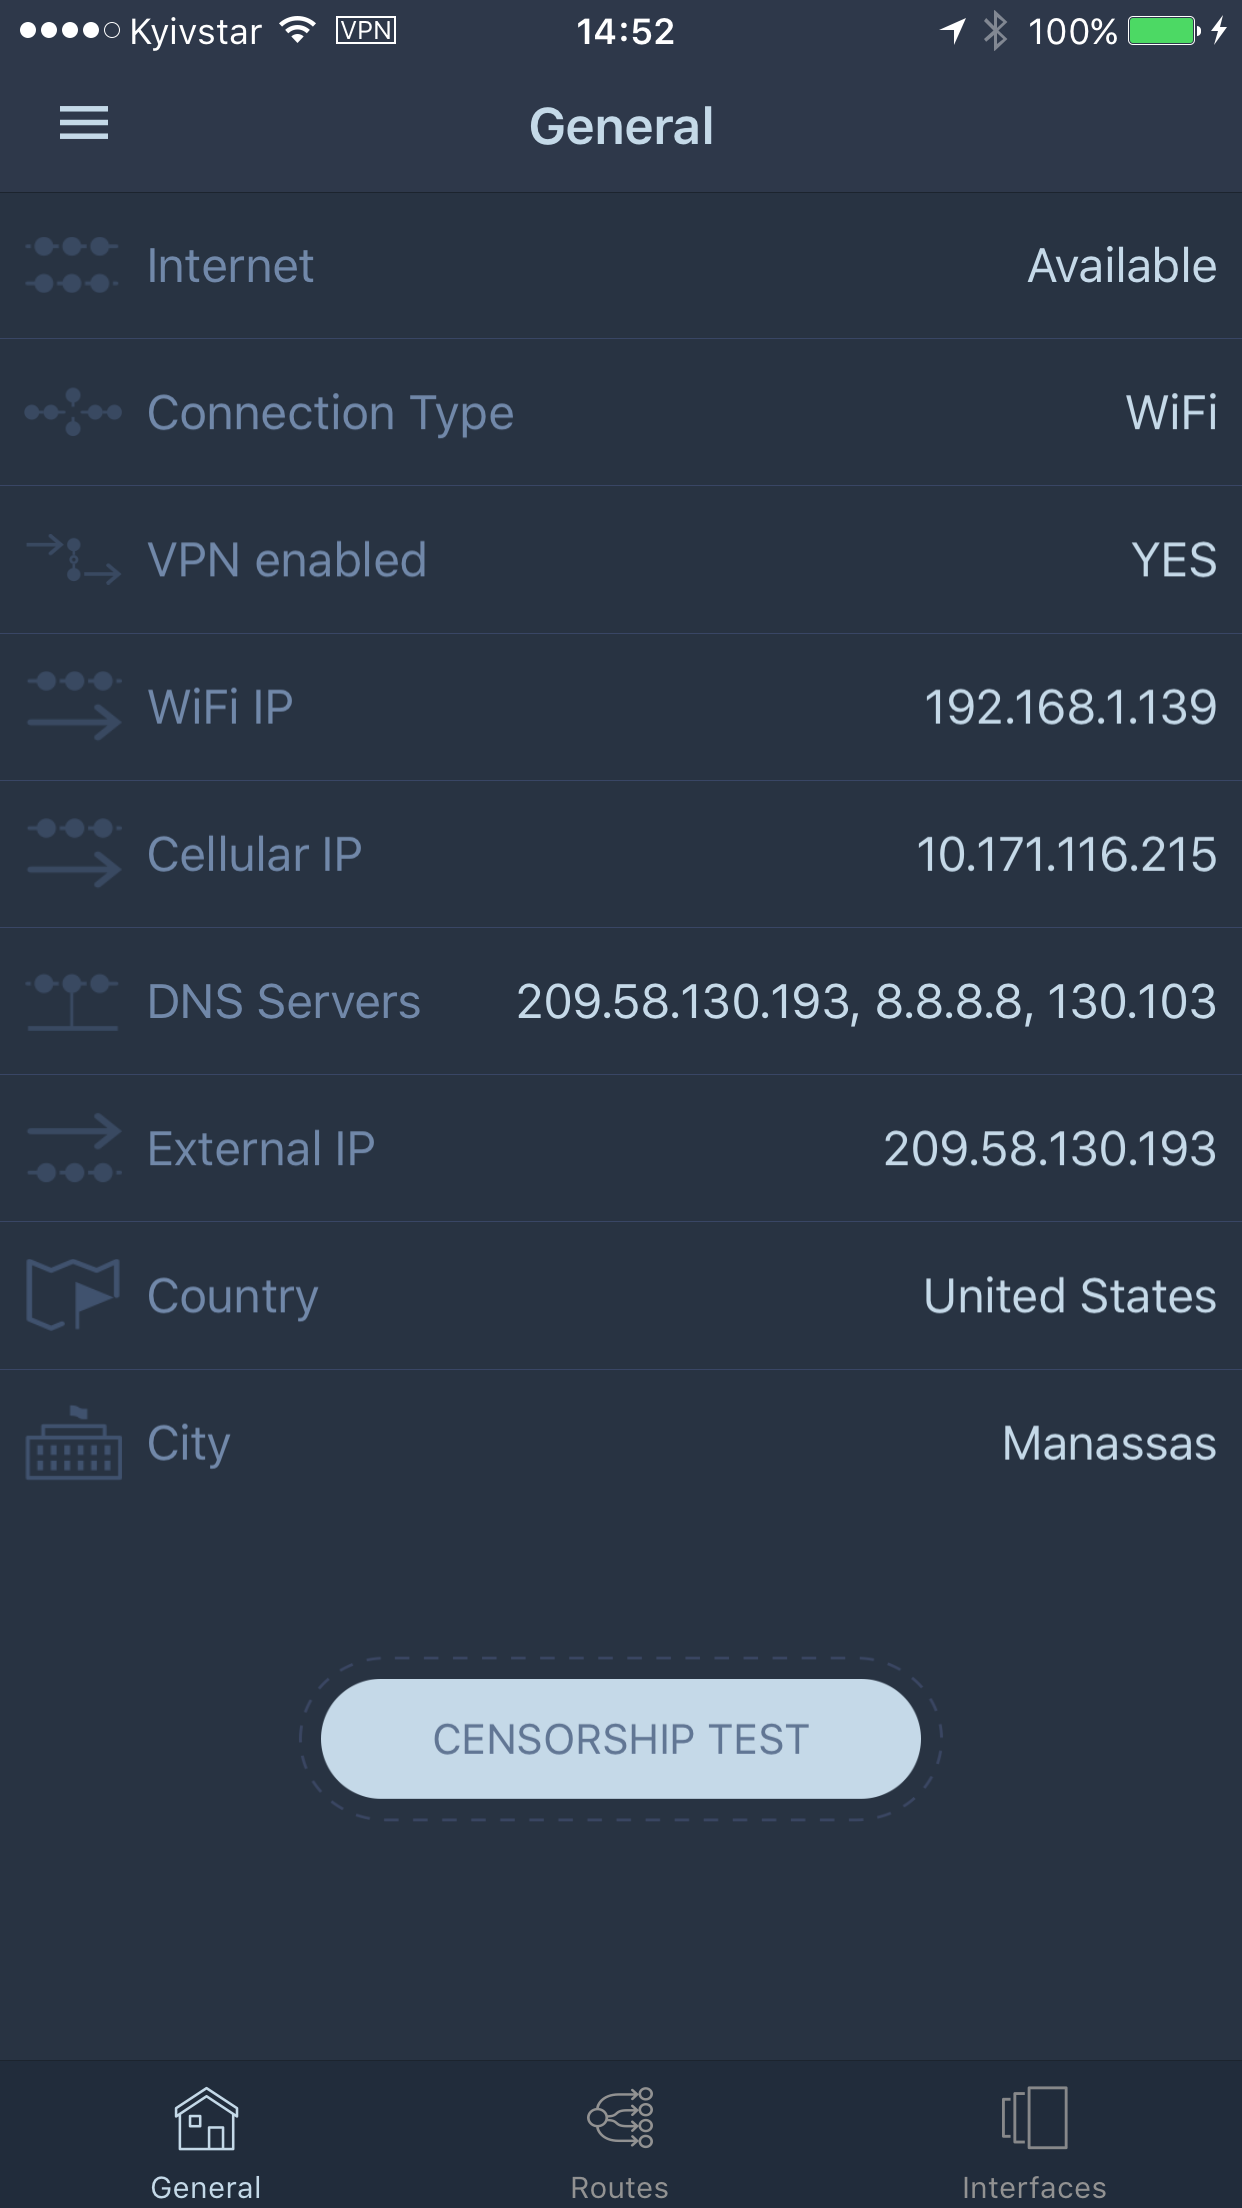1242x2208 pixels.
Task: Tap the United States country value
Action: coord(1070,1296)
